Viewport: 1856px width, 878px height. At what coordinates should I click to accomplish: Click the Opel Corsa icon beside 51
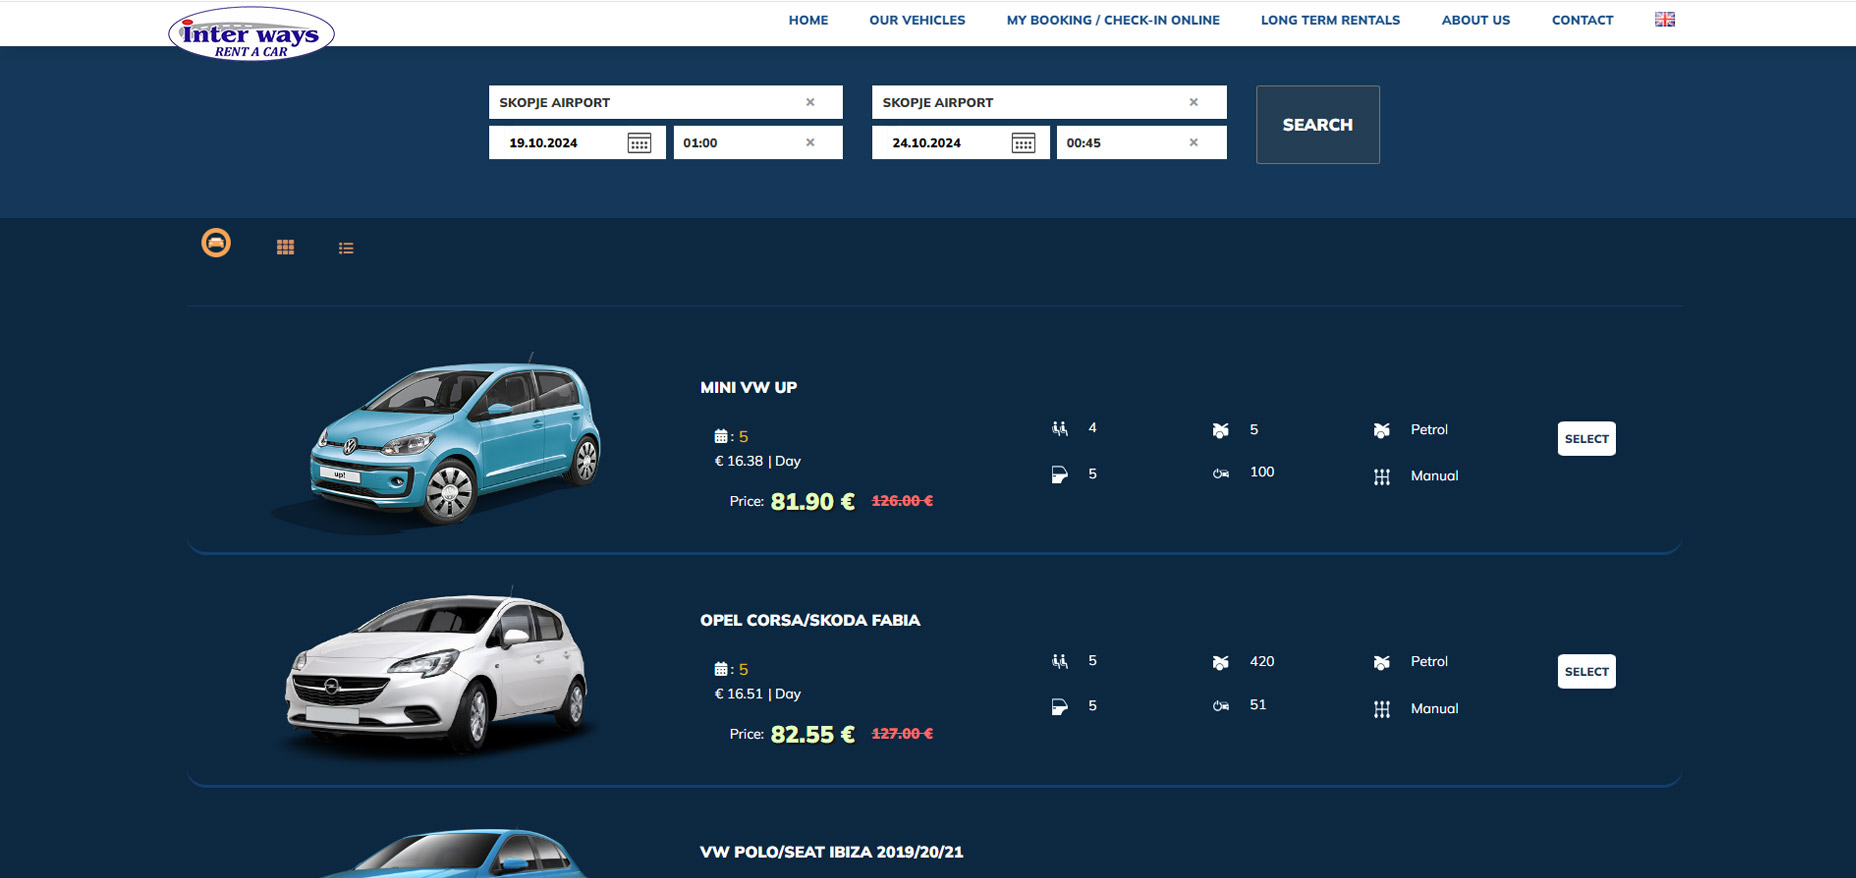tap(1221, 706)
